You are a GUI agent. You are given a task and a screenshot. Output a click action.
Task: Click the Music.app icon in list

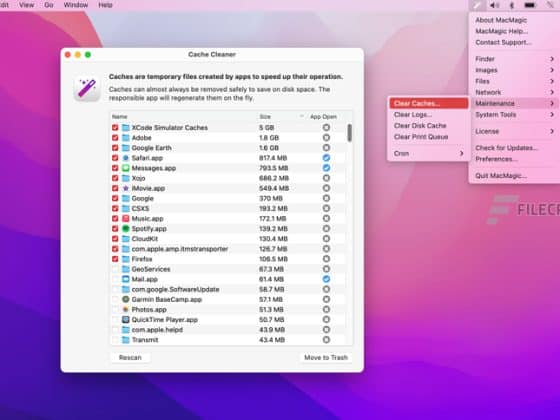pyautogui.click(x=125, y=219)
